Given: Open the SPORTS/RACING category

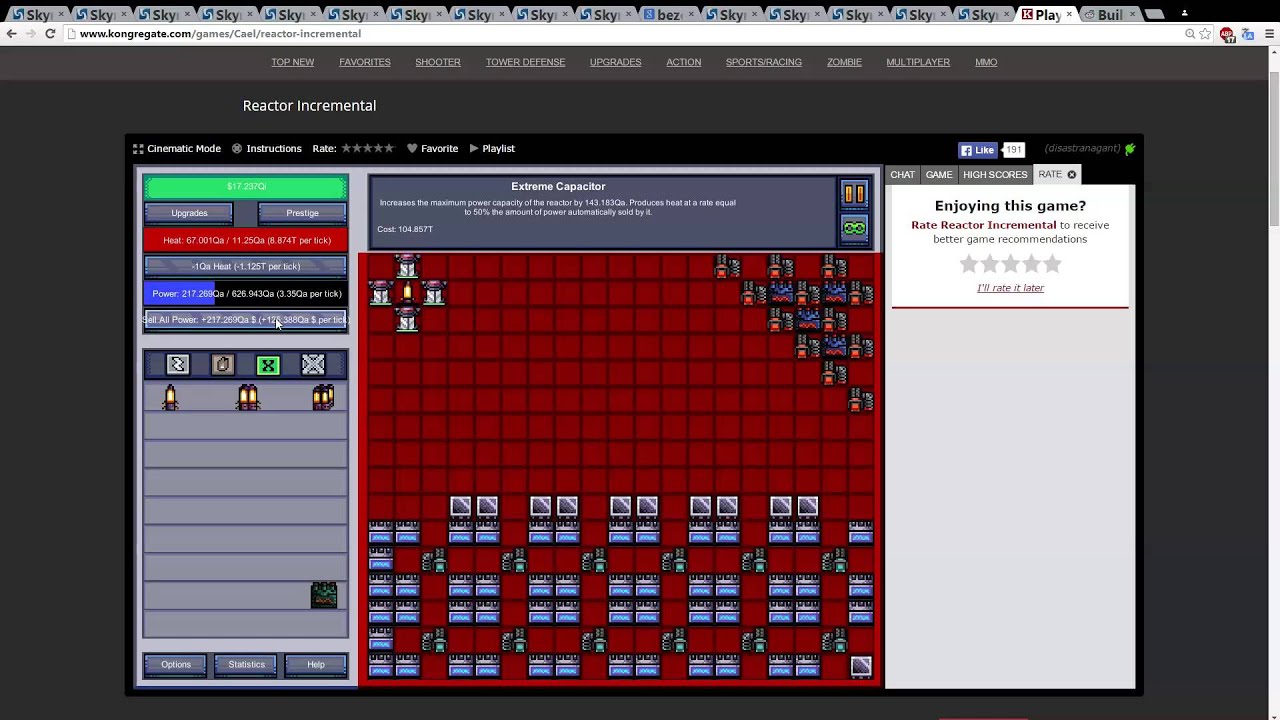Looking at the screenshot, I should [x=764, y=62].
